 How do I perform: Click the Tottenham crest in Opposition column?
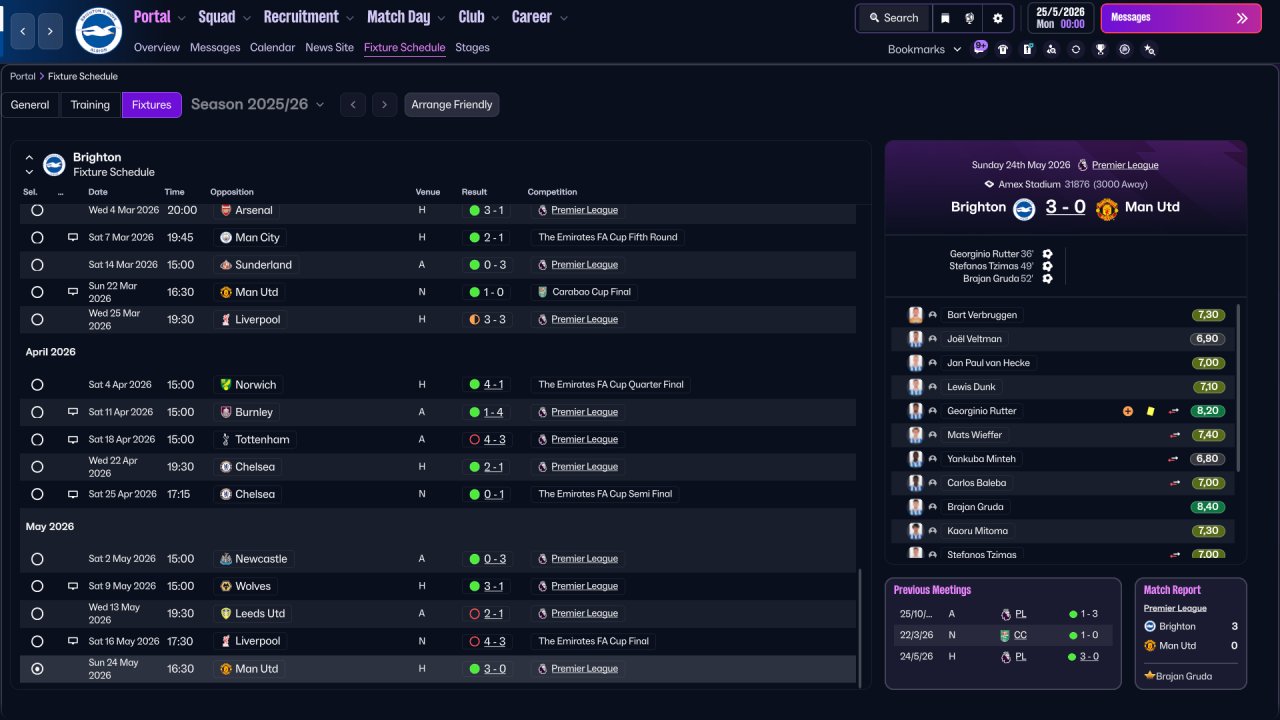pos(226,439)
